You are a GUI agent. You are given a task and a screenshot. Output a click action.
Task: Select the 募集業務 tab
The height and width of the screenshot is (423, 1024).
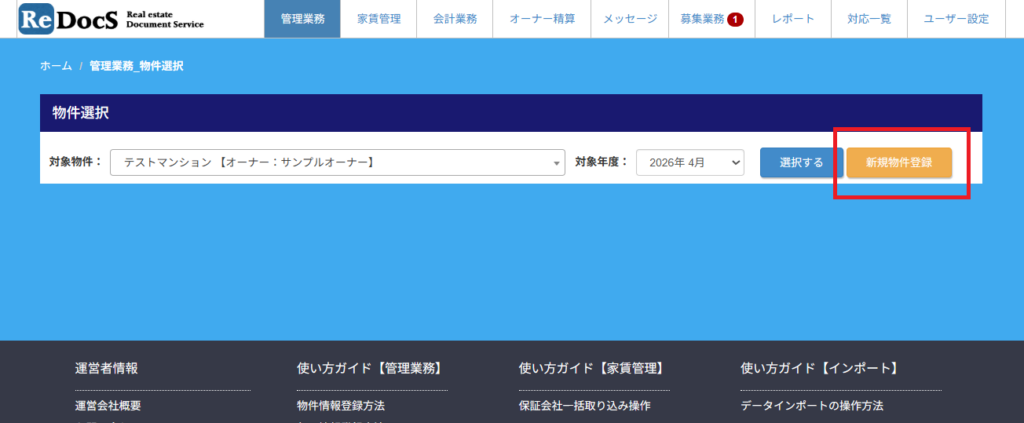pos(701,19)
